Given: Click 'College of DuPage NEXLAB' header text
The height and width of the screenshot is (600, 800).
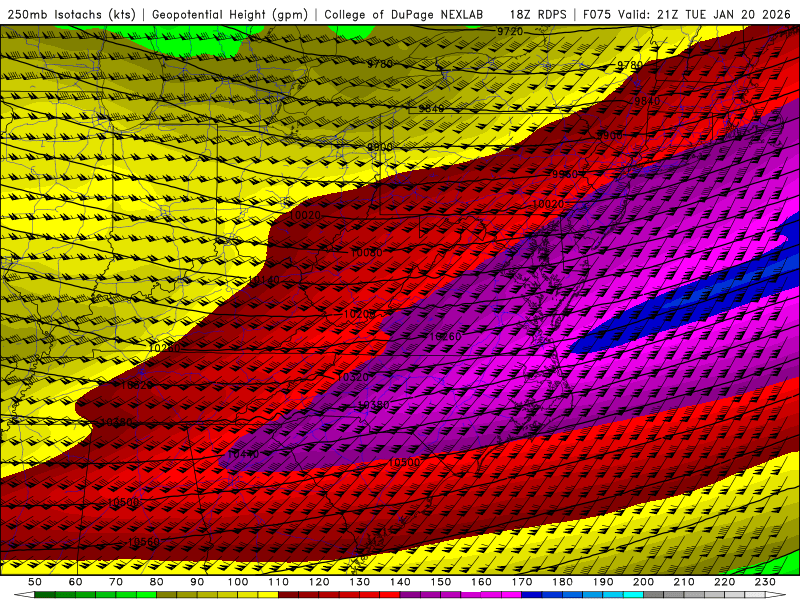Looking at the screenshot, I should click(x=403, y=14).
